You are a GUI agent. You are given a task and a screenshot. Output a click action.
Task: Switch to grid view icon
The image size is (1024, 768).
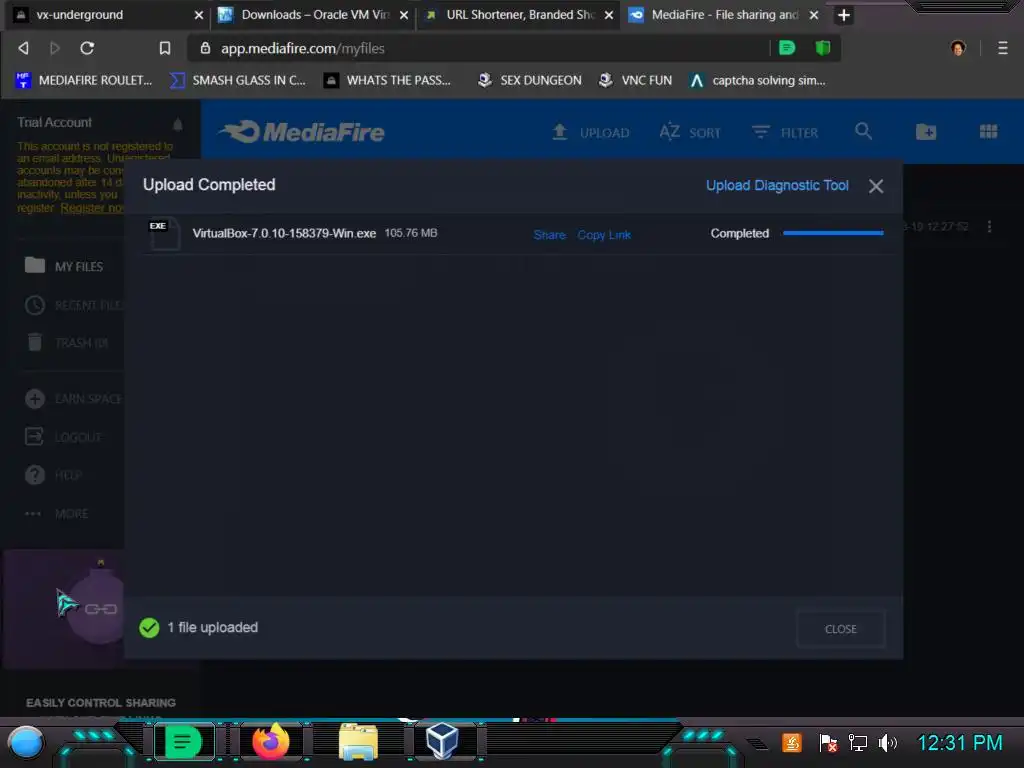click(988, 132)
